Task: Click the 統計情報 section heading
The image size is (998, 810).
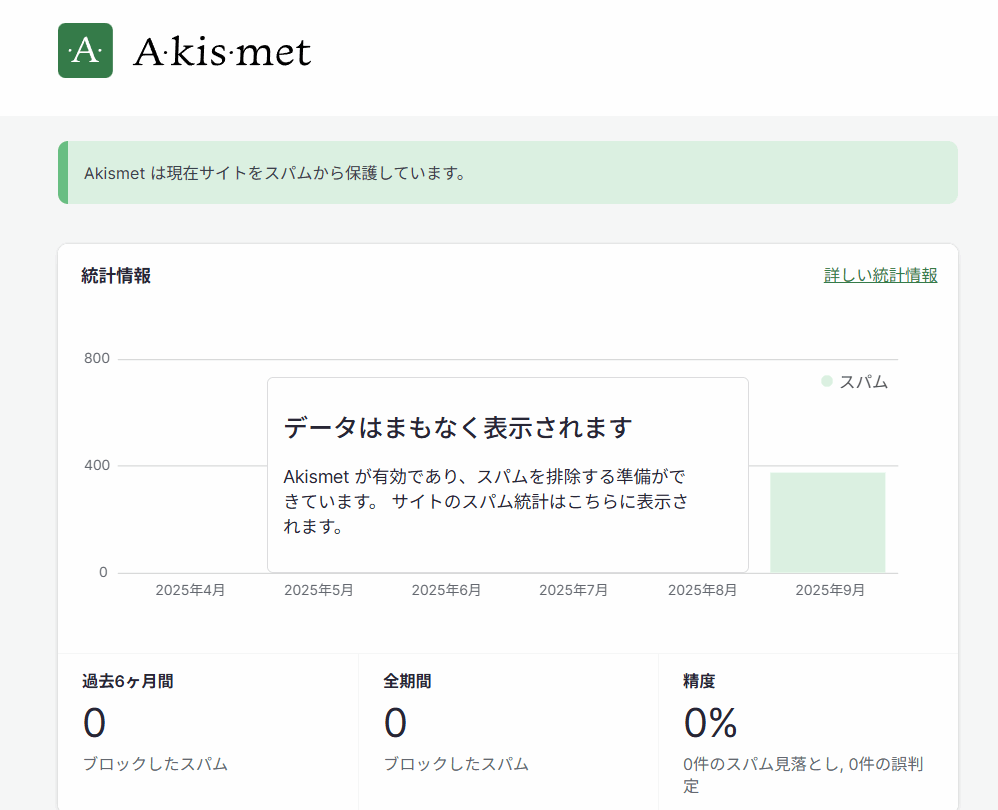Action: tap(116, 276)
